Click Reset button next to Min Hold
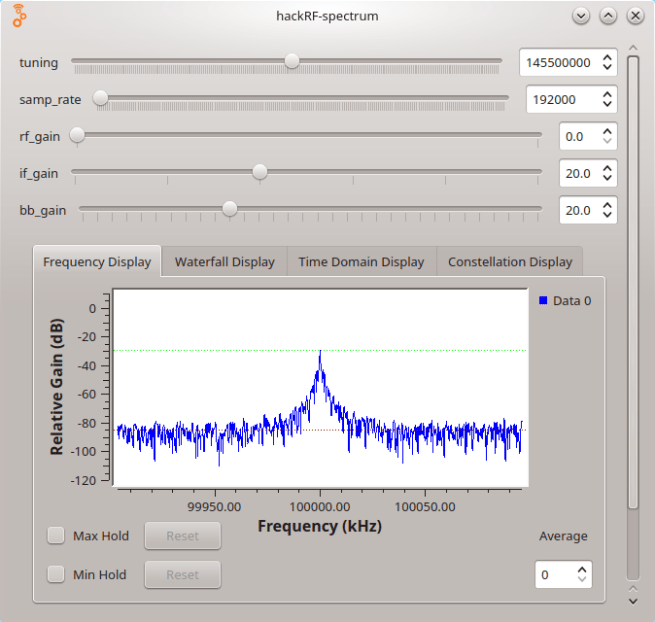This screenshot has height=622, width=655. pos(182,575)
